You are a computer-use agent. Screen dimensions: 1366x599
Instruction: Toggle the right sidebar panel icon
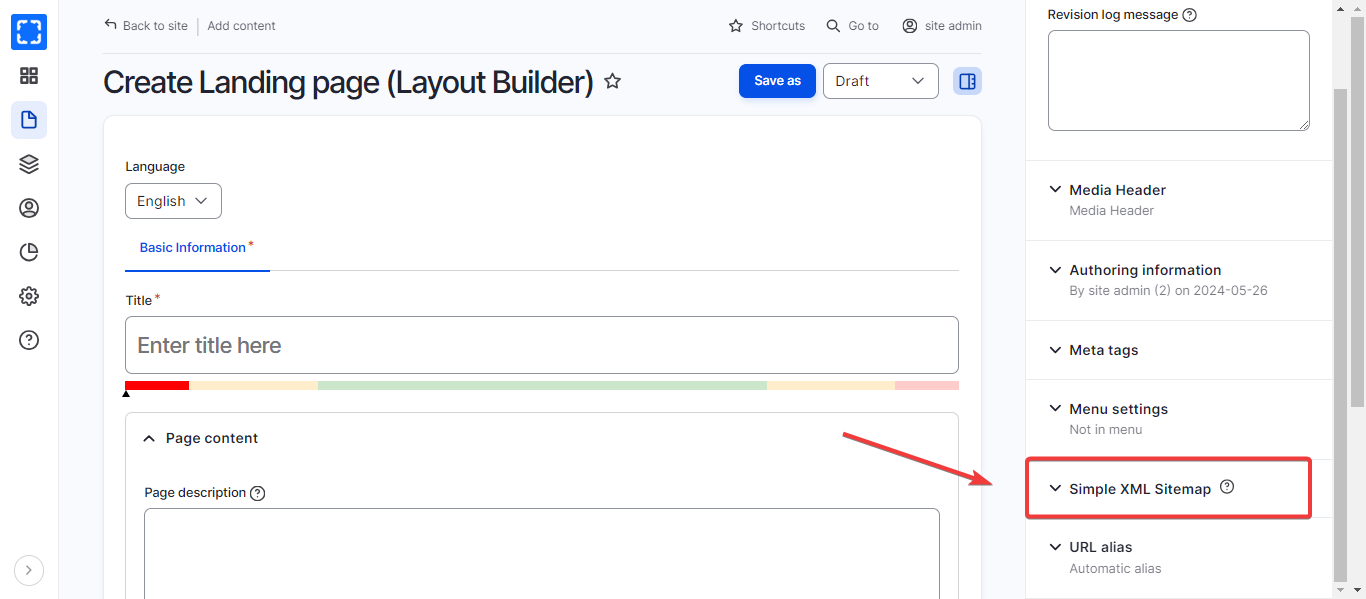point(967,81)
